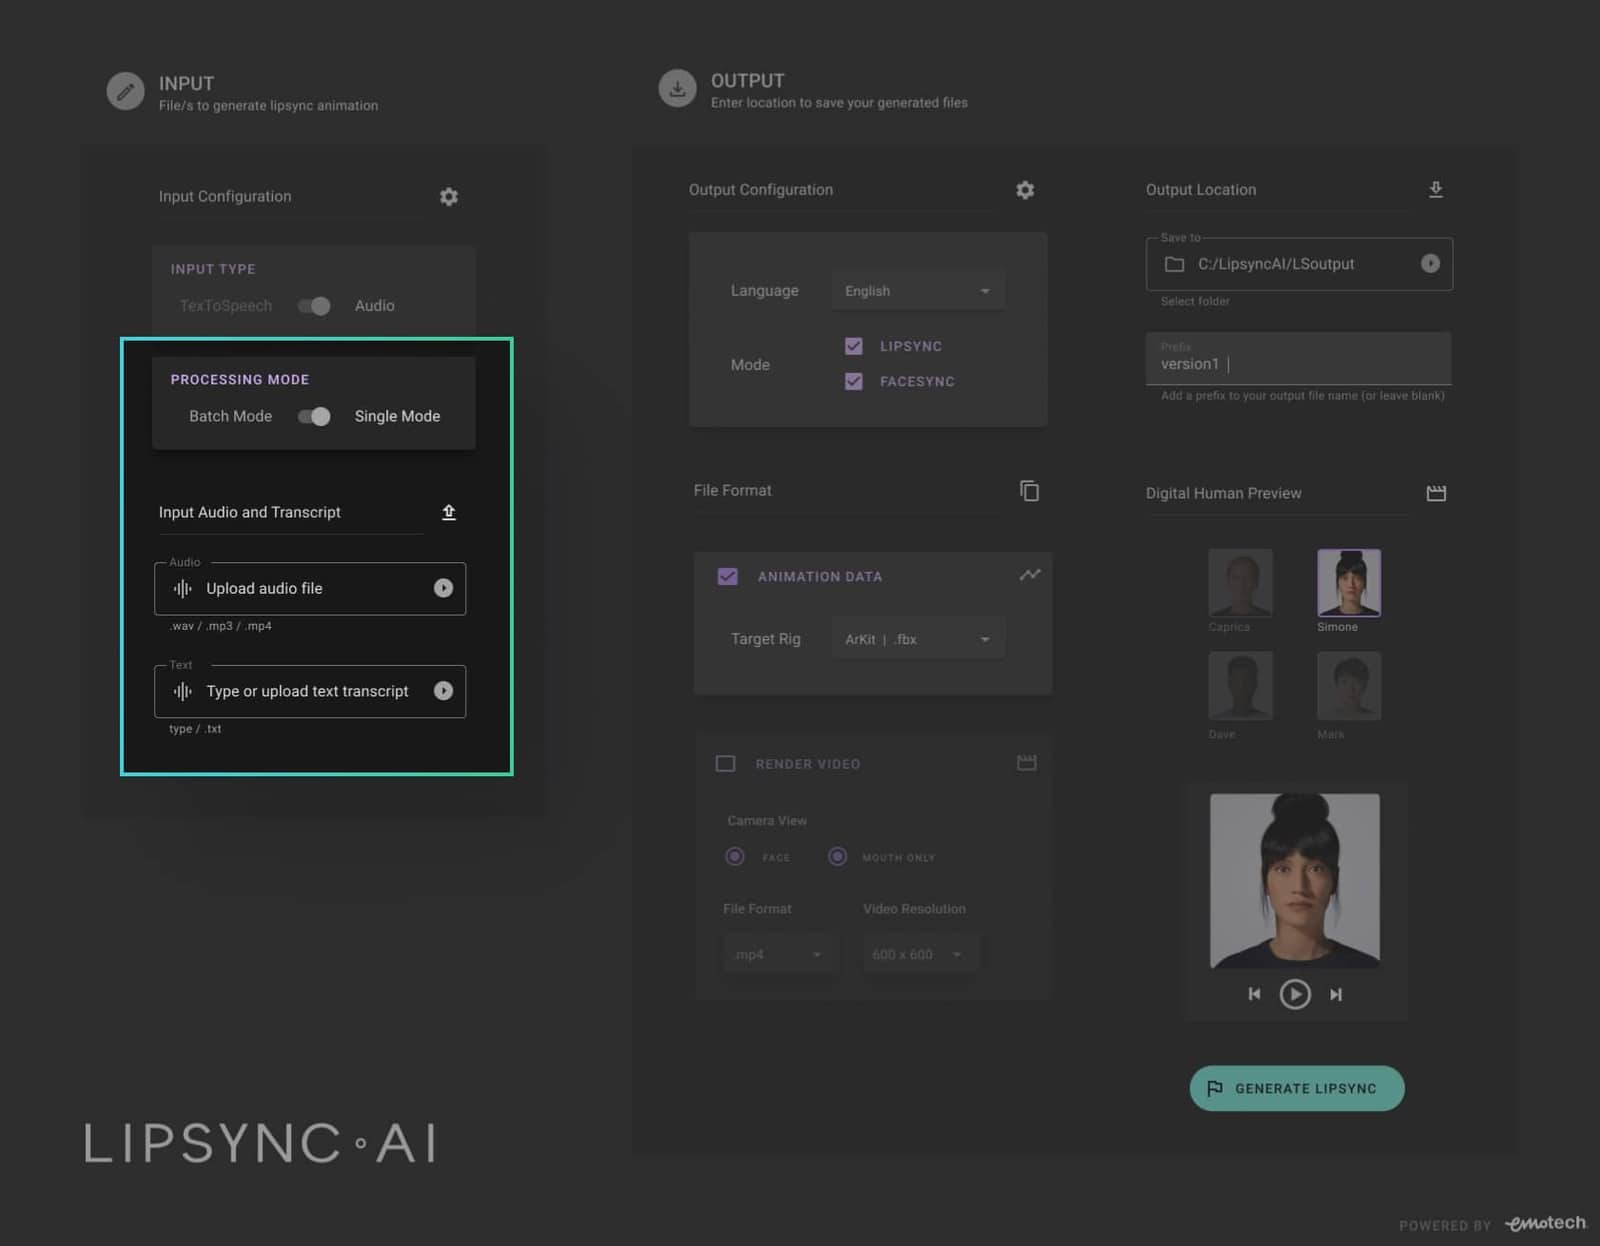The height and width of the screenshot is (1246, 1600).
Task: Open the Input Configuration settings gear
Action: pyautogui.click(x=448, y=196)
